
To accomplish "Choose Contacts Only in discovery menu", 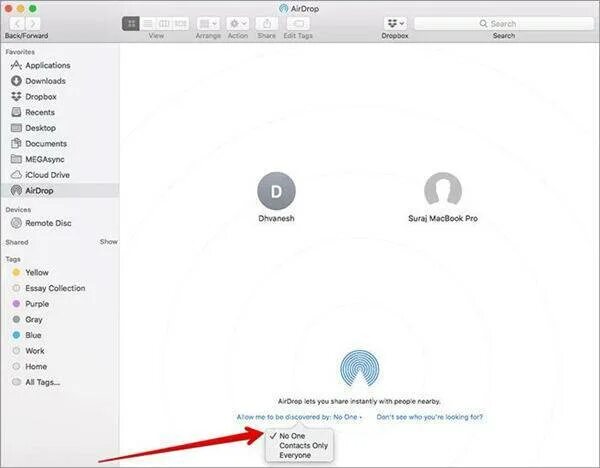I will [303, 446].
